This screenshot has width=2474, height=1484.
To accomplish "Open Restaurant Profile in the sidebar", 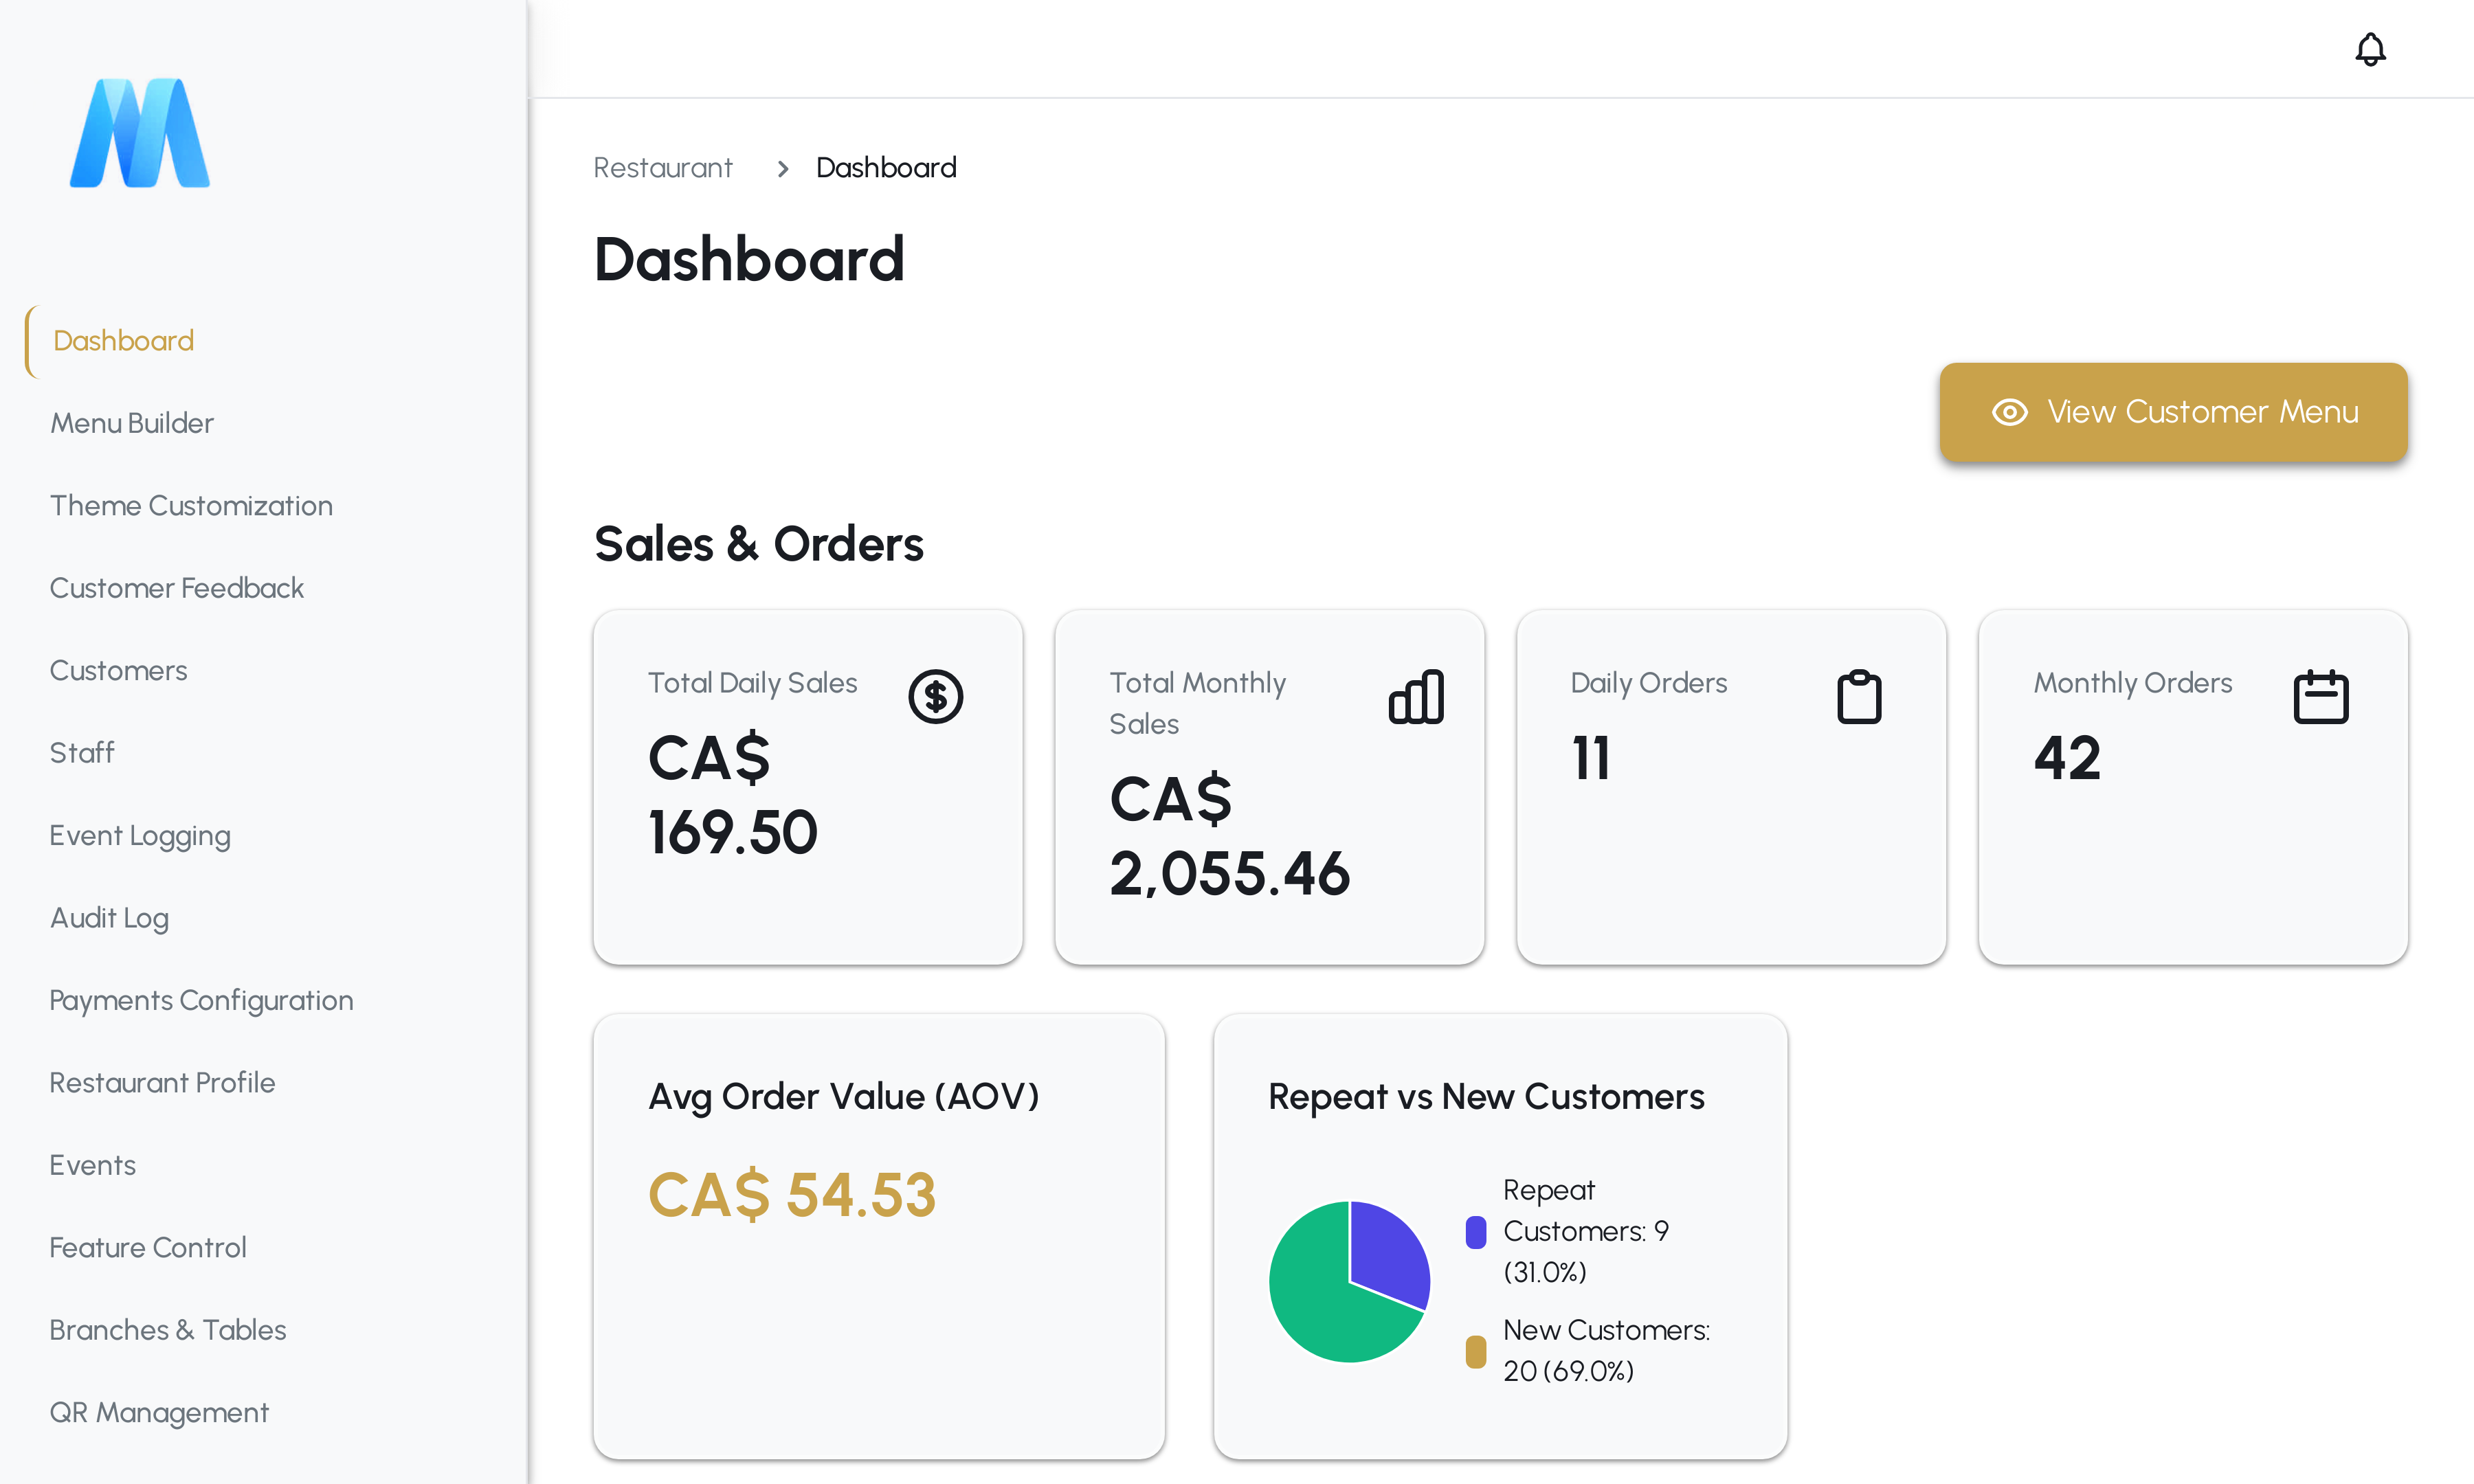I will 162,1083.
